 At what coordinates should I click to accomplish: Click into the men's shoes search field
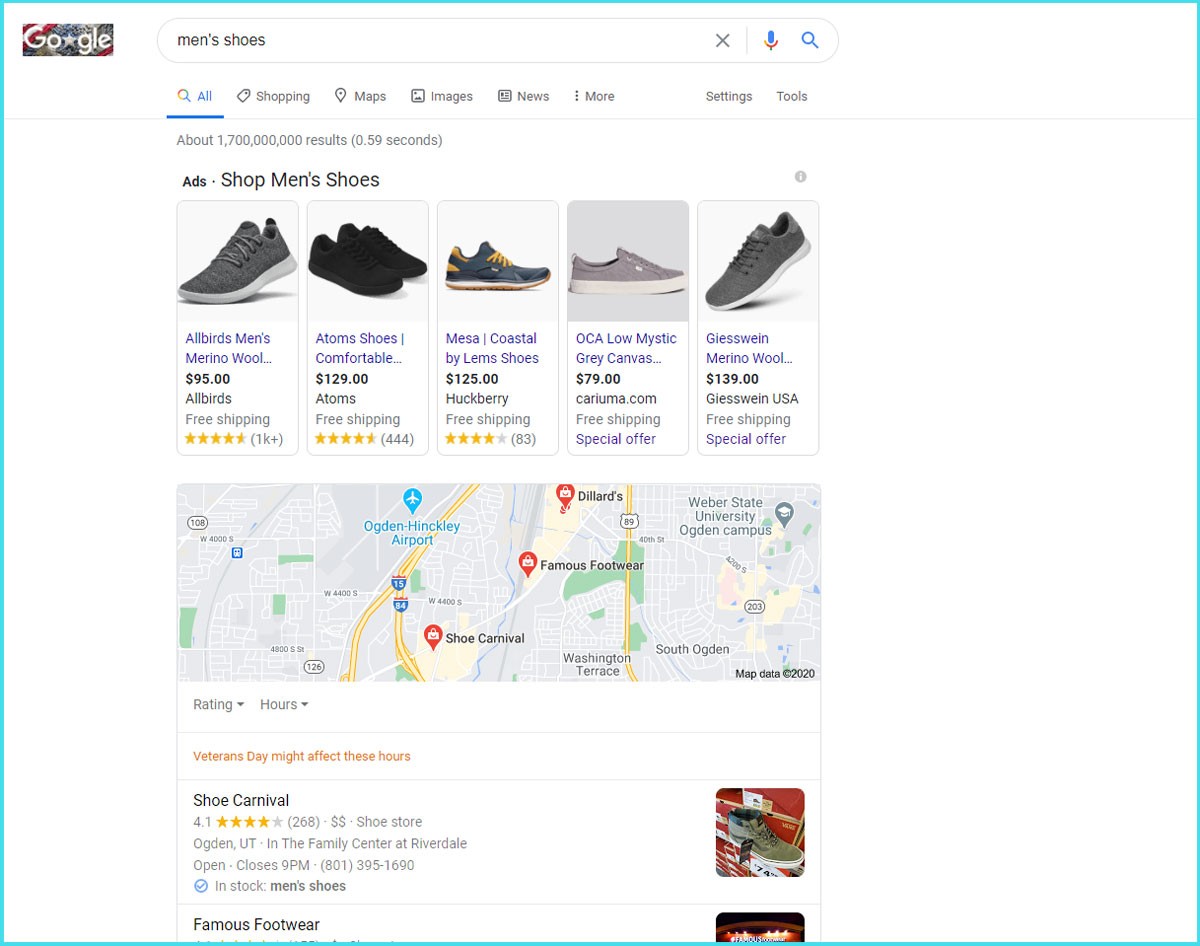[x=435, y=41]
